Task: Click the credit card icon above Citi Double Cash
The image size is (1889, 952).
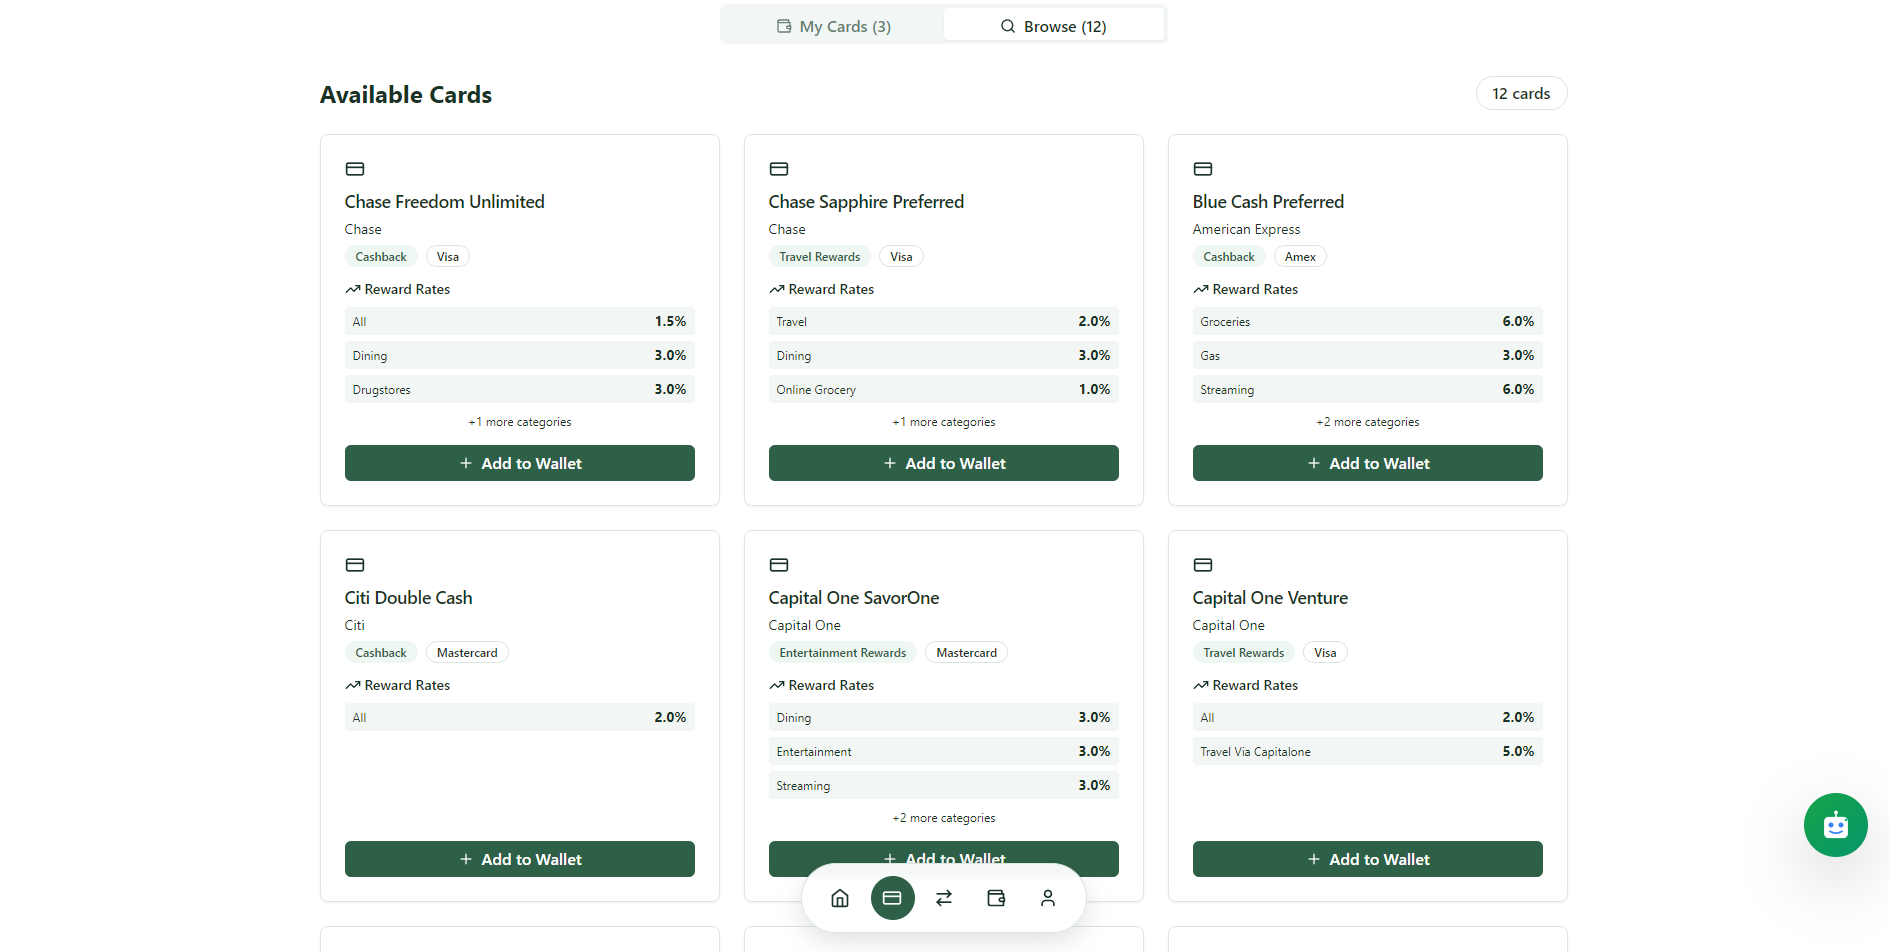Action: pyautogui.click(x=355, y=565)
